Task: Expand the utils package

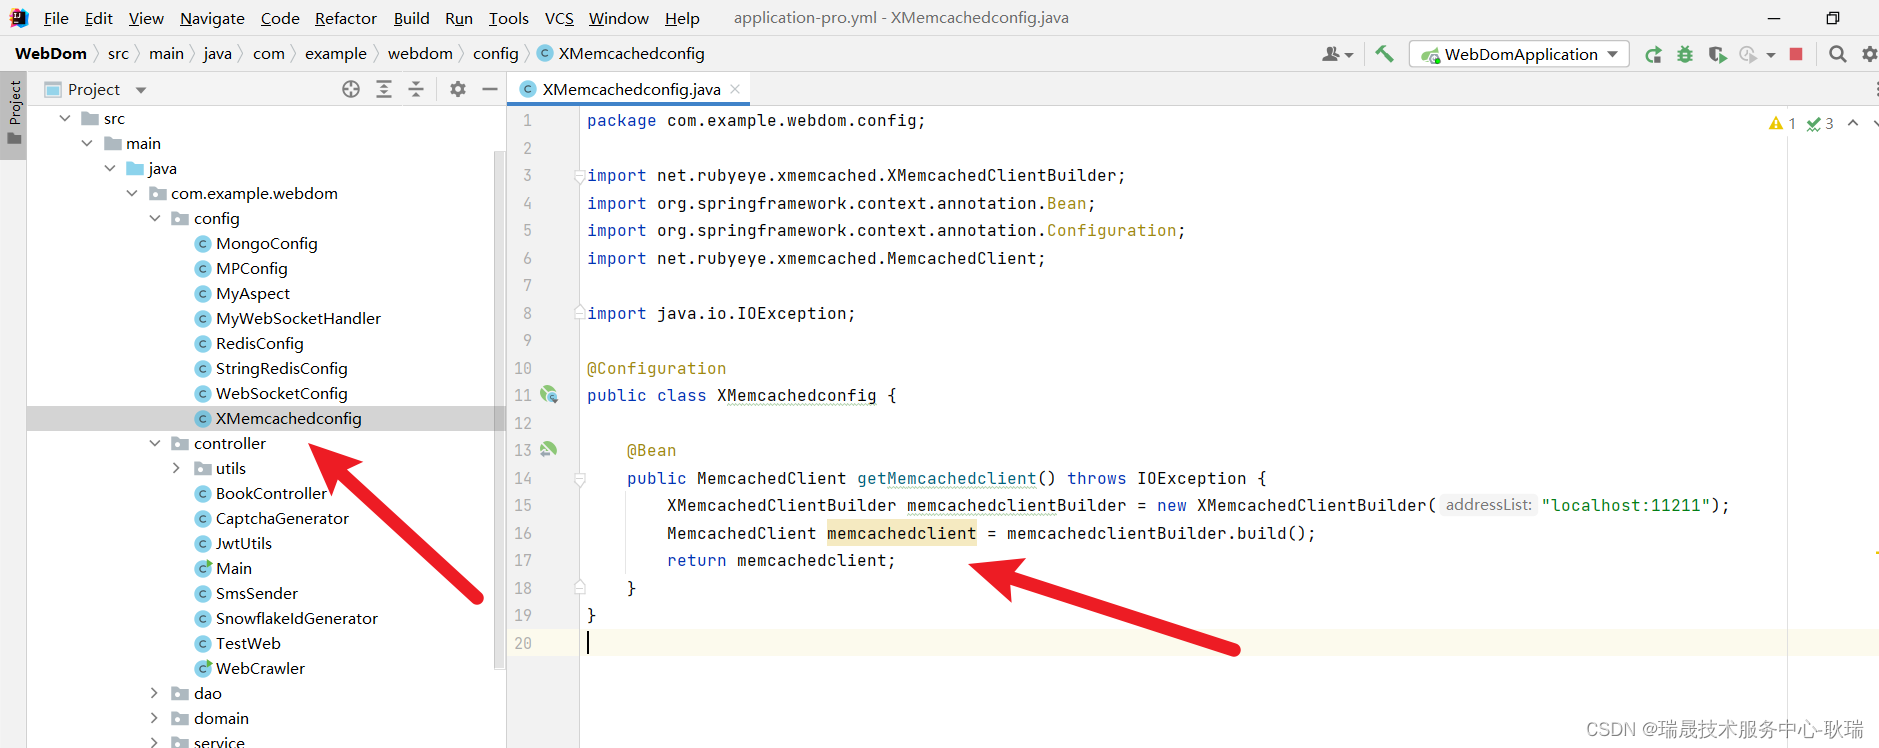Action: tap(177, 468)
